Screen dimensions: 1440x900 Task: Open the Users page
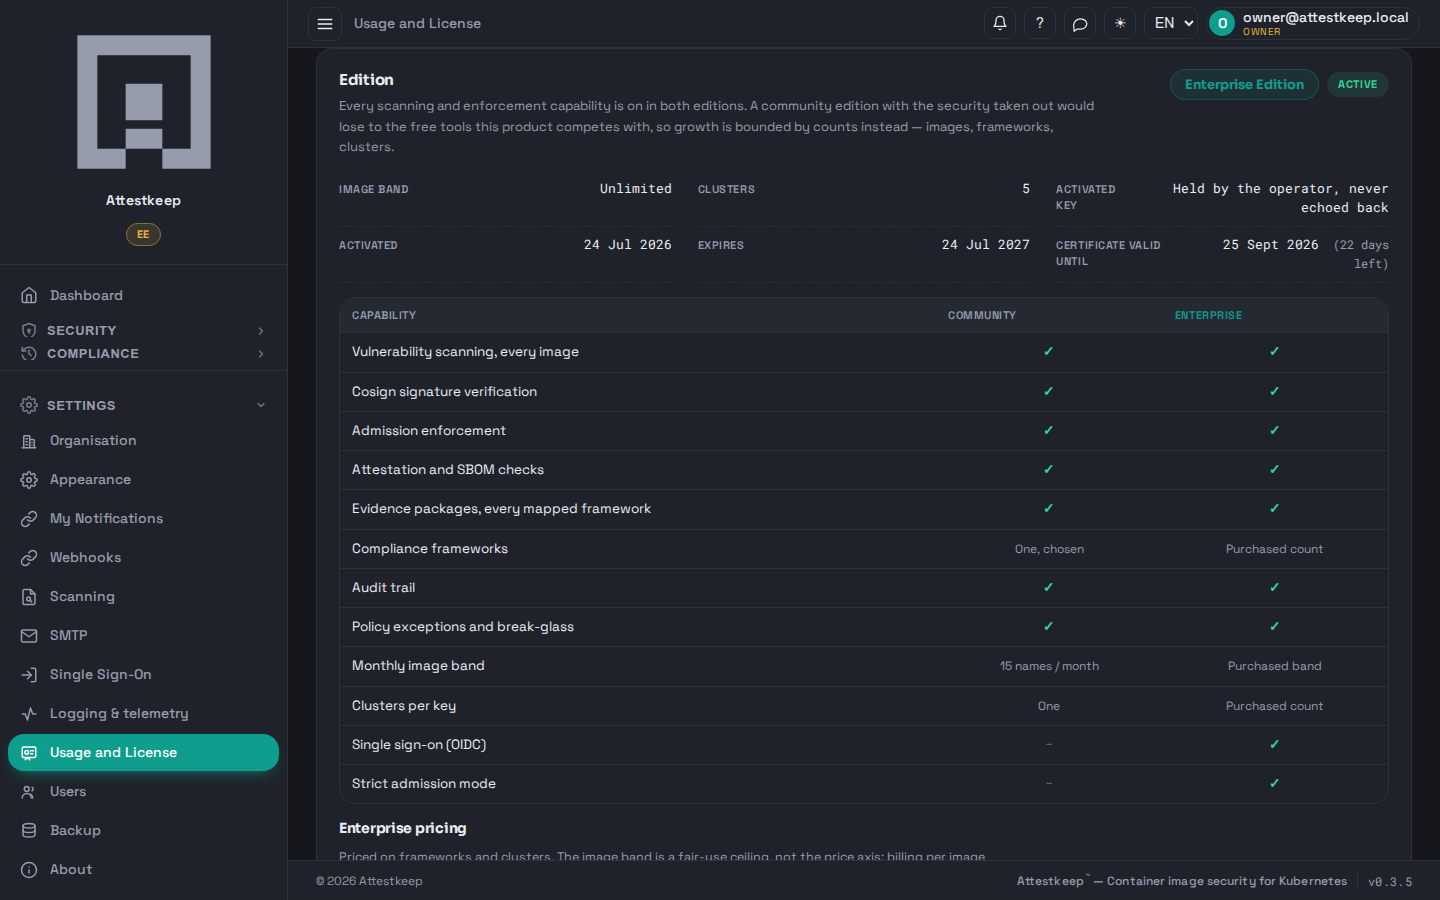pyautogui.click(x=143, y=792)
